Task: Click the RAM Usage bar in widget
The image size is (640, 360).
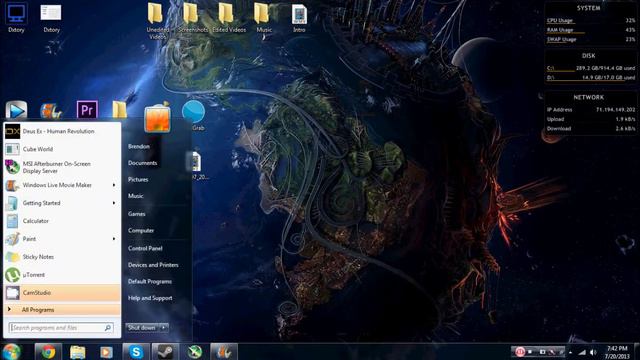Action: [566, 33]
